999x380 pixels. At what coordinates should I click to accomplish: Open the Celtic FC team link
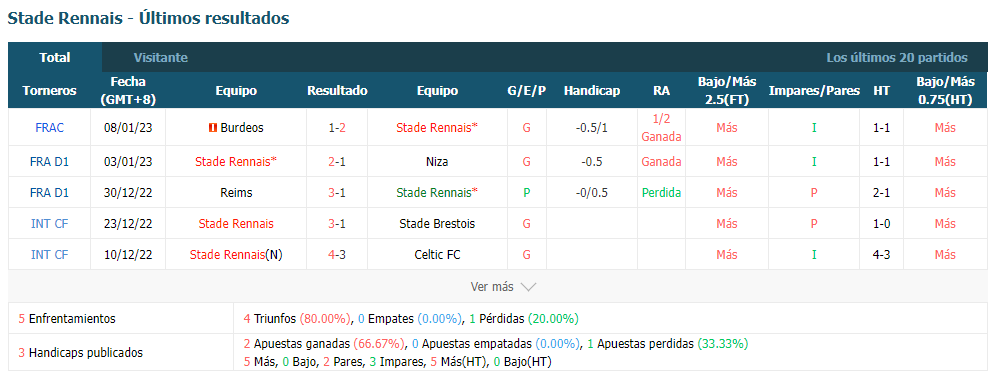tap(437, 255)
